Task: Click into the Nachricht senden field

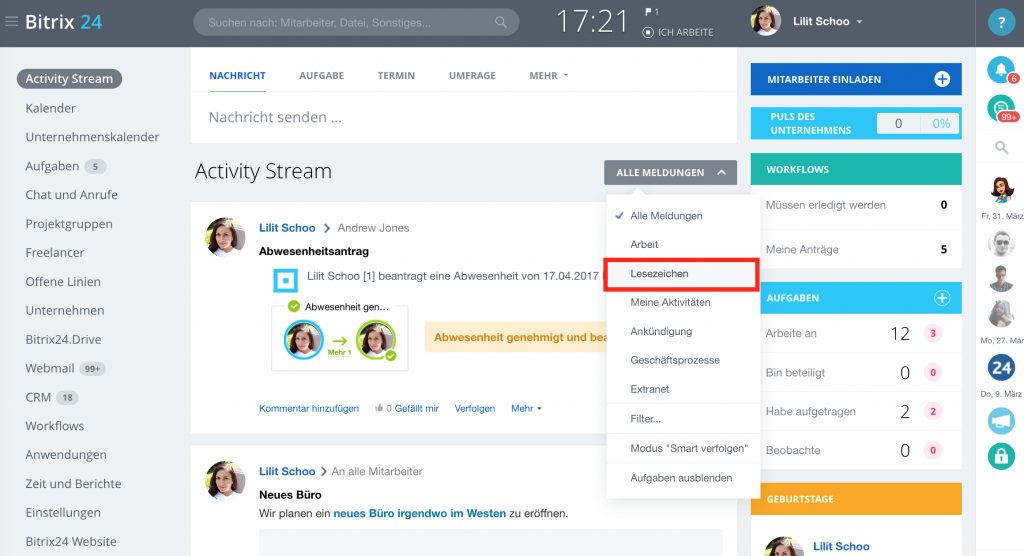Action: click(x=464, y=118)
